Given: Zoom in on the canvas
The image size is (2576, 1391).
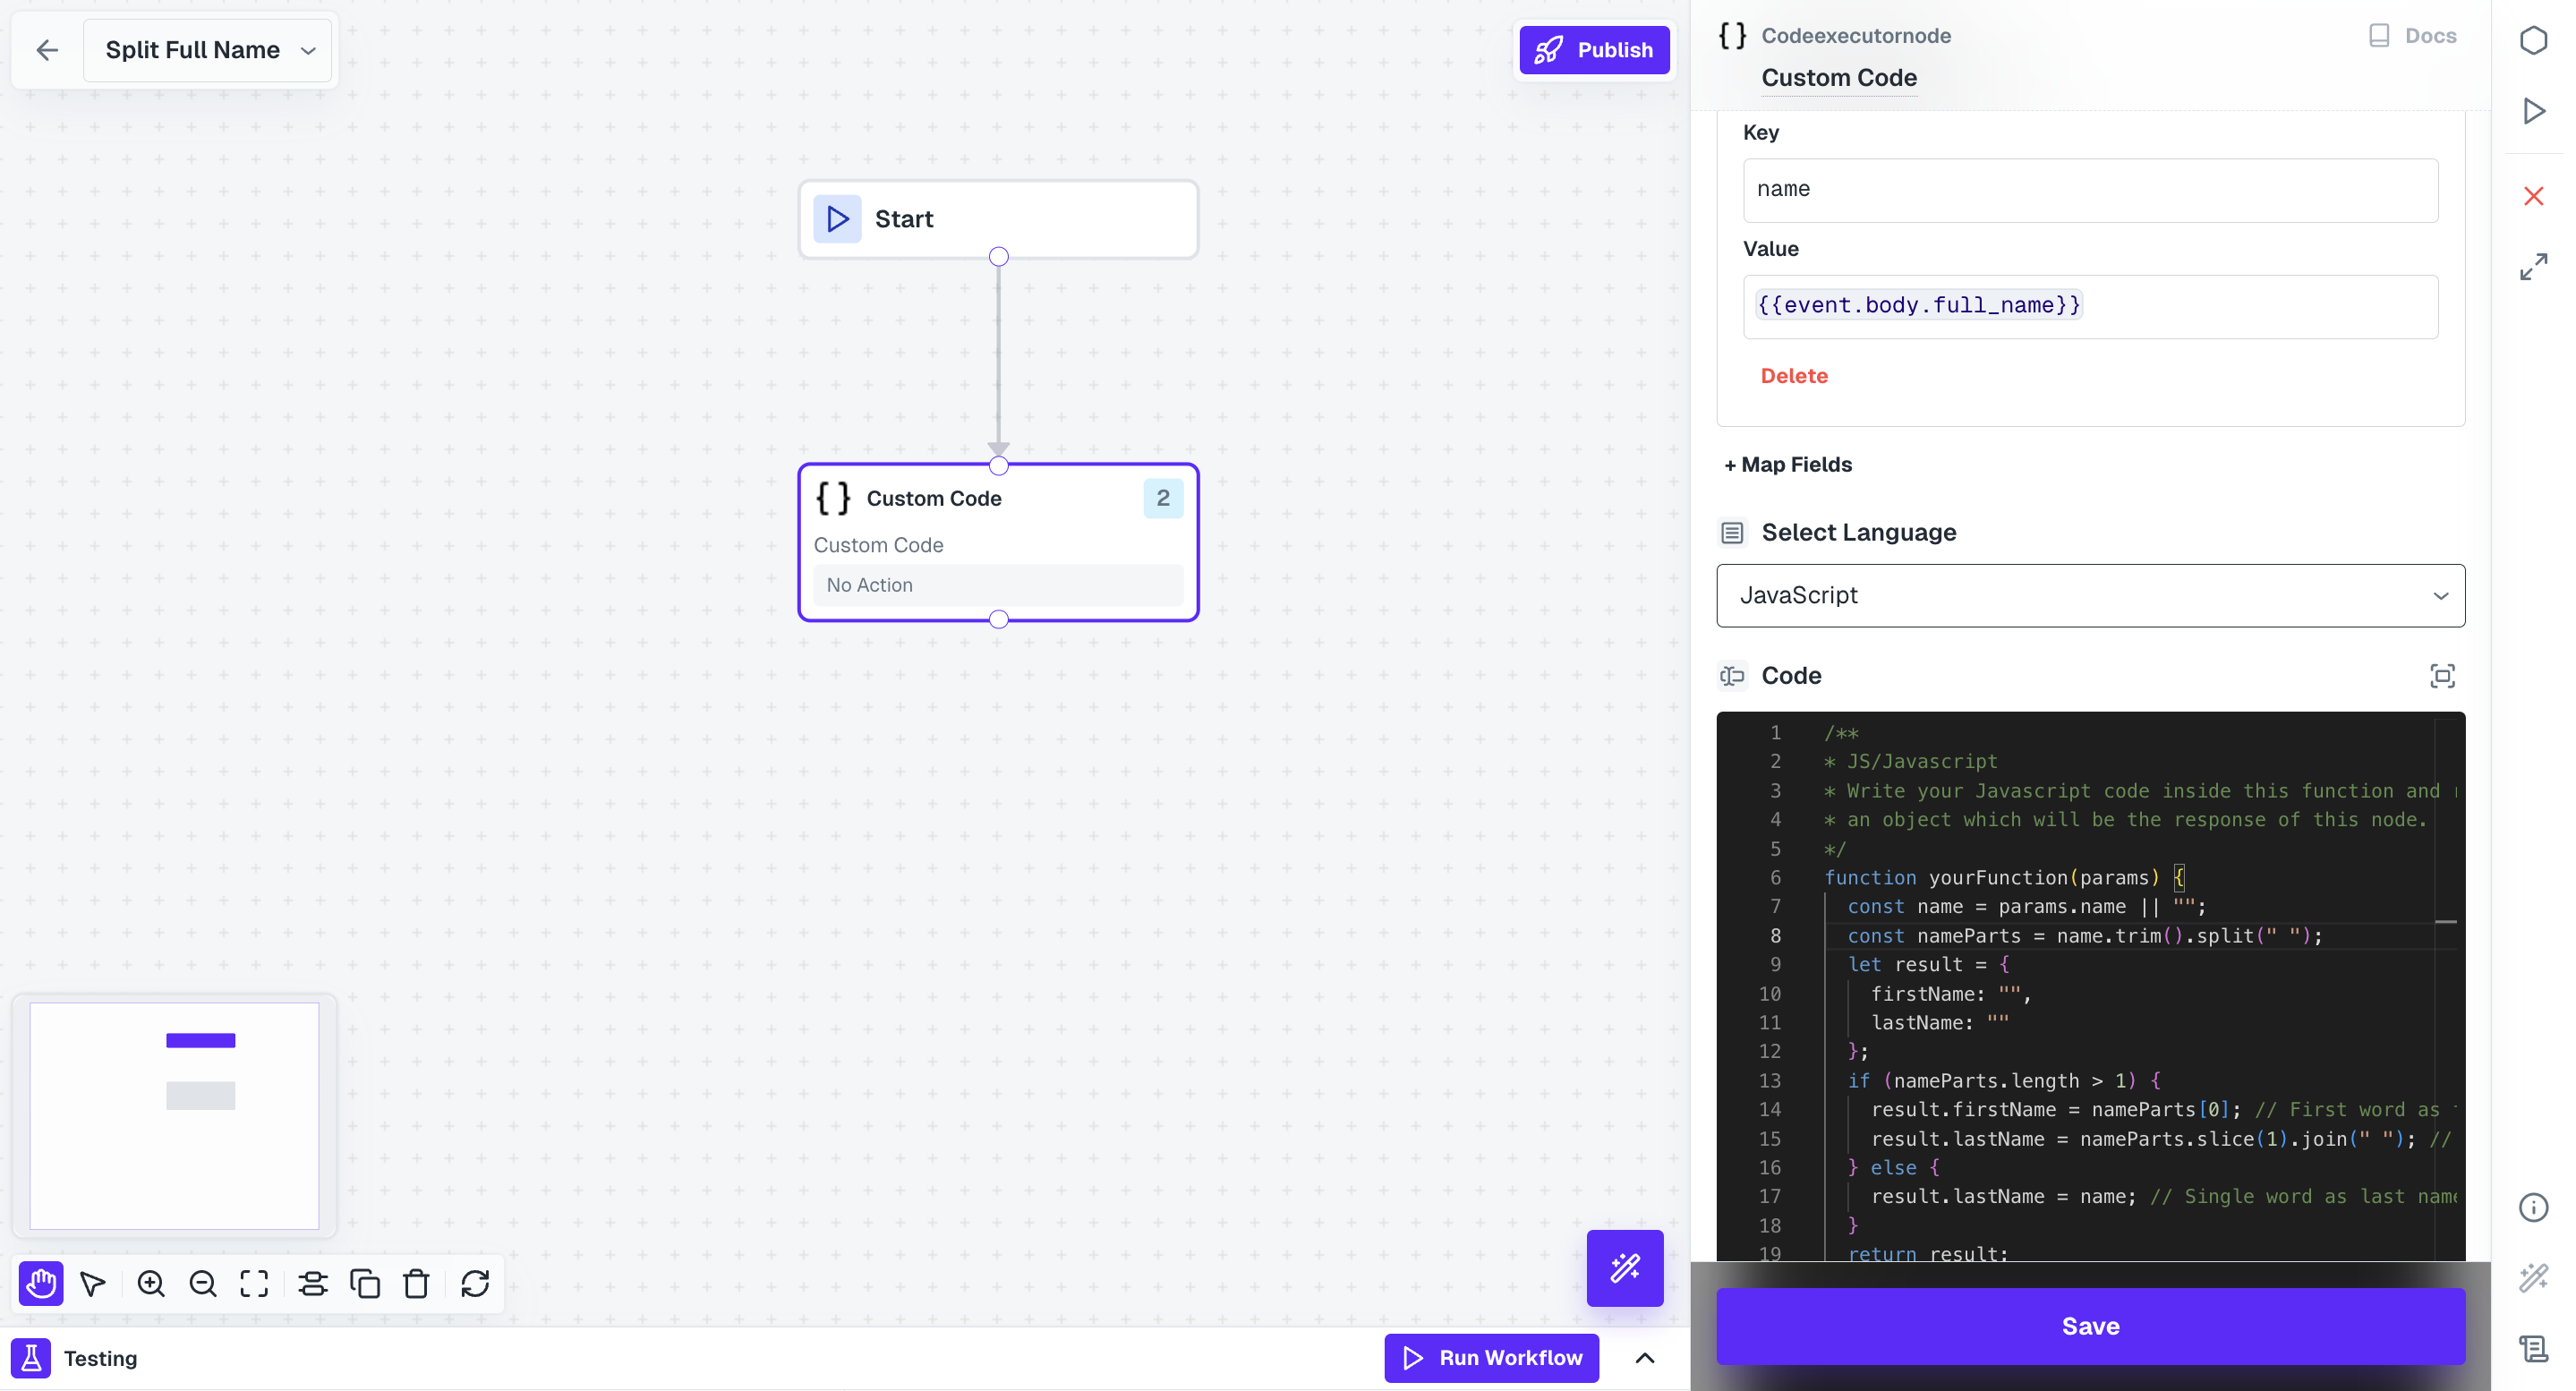Looking at the screenshot, I should [x=151, y=1283].
